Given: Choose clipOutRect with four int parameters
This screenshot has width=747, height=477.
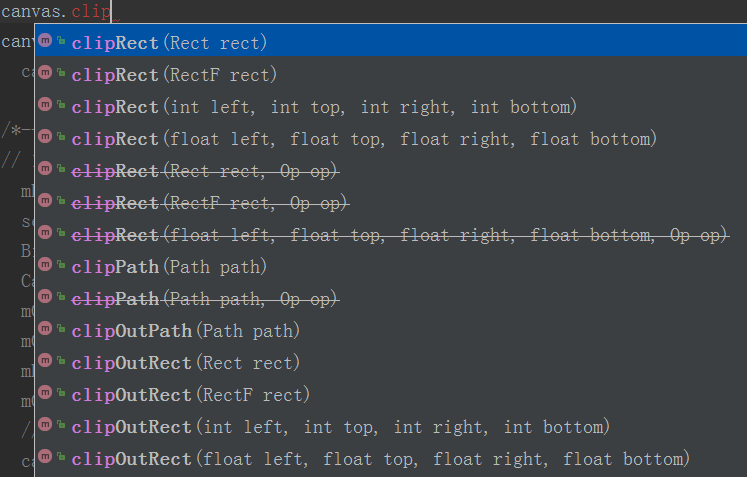Looking at the screenshot, I should pyautogui.click(x=391, y=426).
